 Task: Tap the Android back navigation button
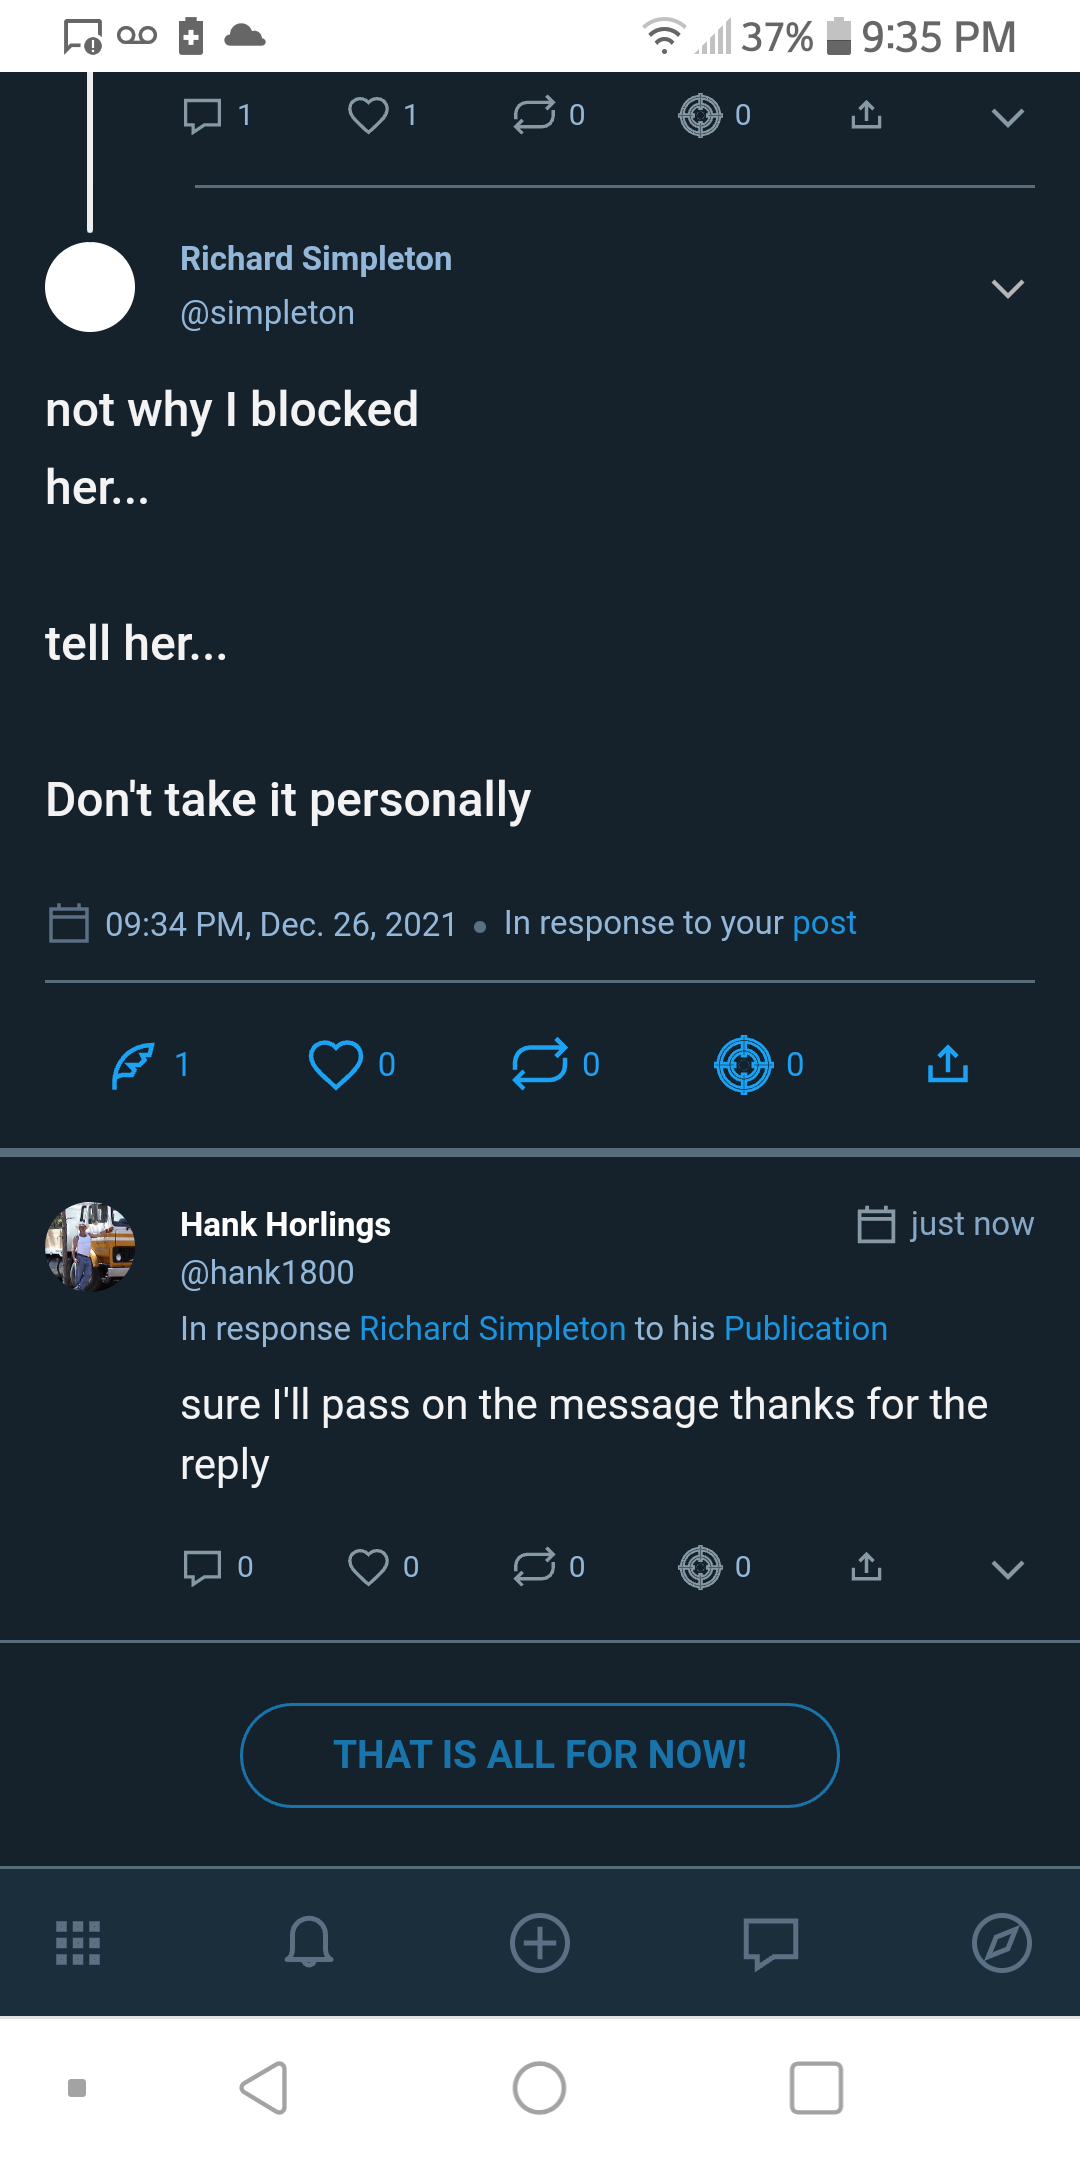(264, 2088)
